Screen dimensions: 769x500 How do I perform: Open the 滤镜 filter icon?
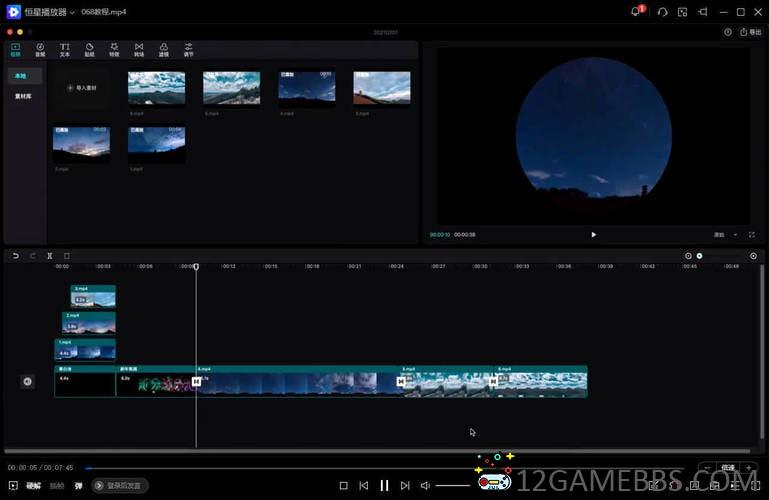pos(164,49)
